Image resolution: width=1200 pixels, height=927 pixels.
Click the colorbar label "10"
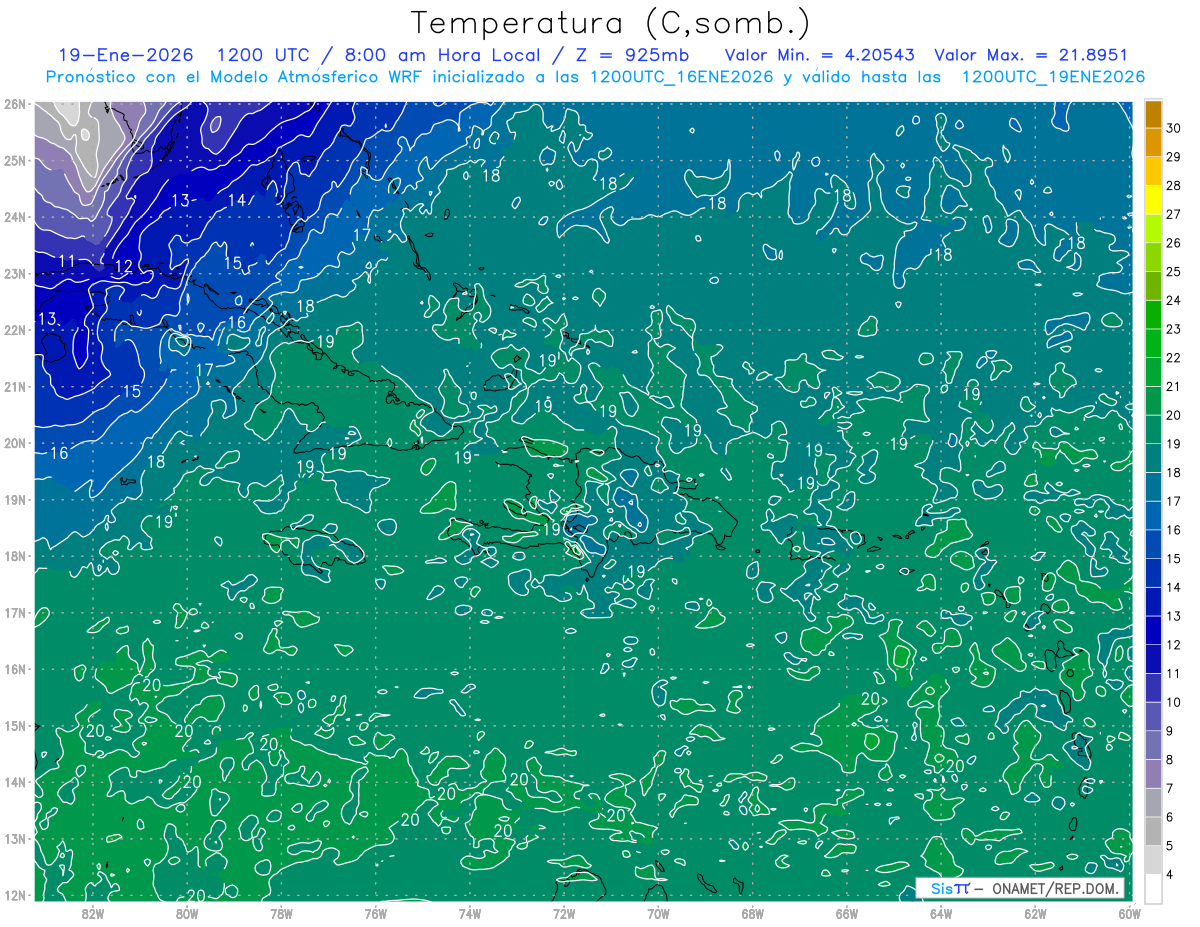click(1174, 703)
